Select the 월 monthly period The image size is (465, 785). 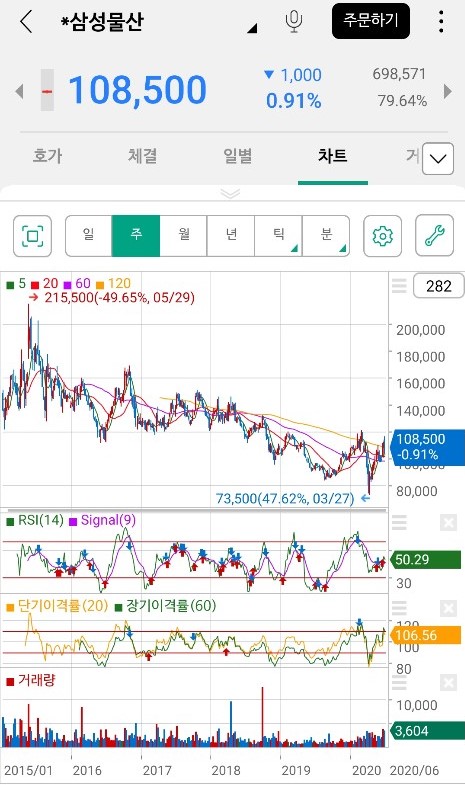tap(183, 236)
